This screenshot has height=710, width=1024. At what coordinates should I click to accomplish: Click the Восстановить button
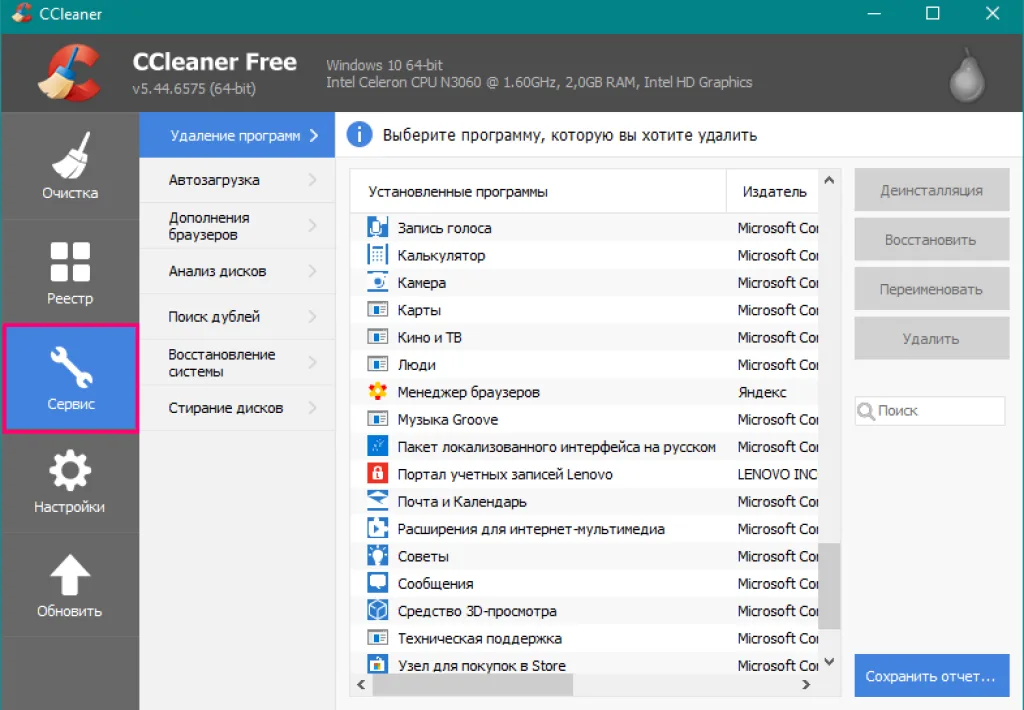(931, 240)
